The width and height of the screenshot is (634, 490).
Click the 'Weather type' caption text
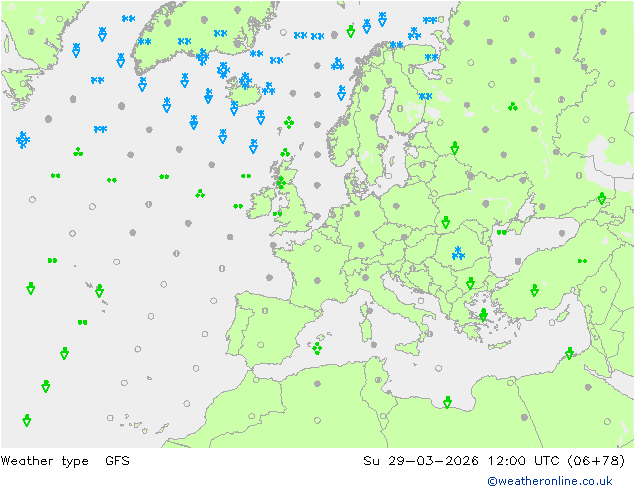(44, 461)
